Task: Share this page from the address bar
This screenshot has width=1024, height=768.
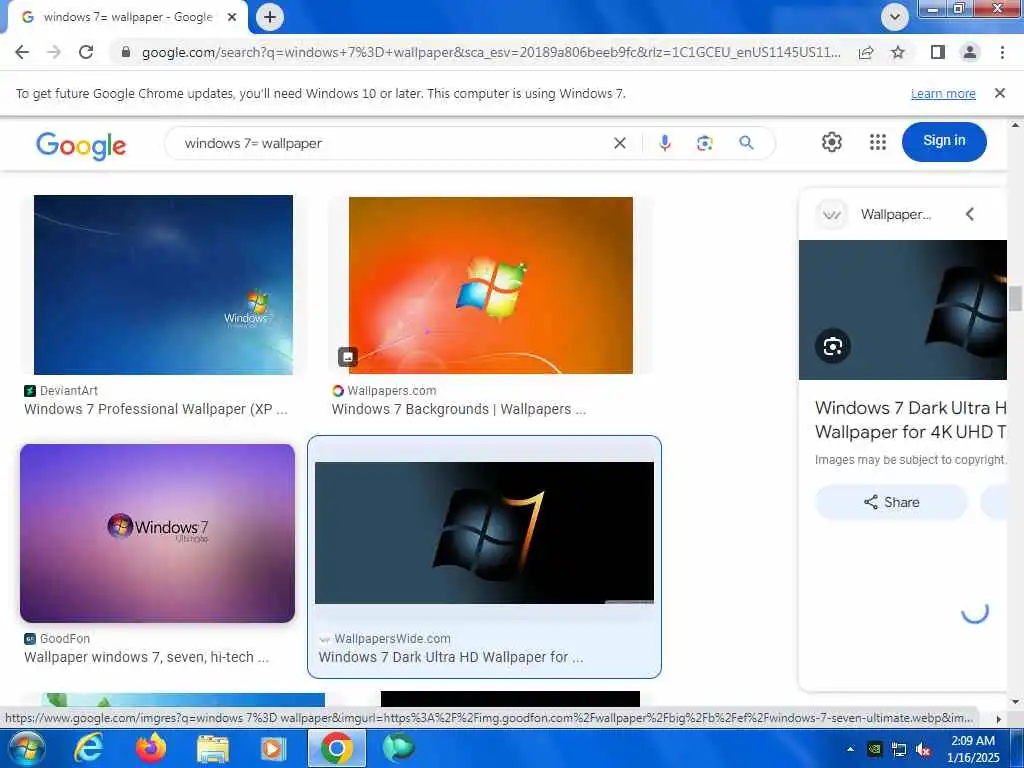Action: pyautogui.click(x=866, y=52)
